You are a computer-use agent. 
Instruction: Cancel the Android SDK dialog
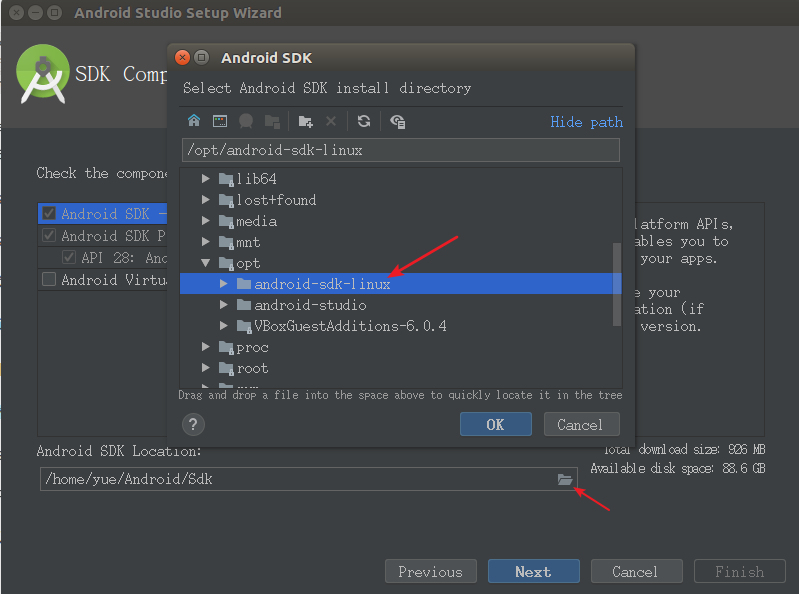click(581, 424)
